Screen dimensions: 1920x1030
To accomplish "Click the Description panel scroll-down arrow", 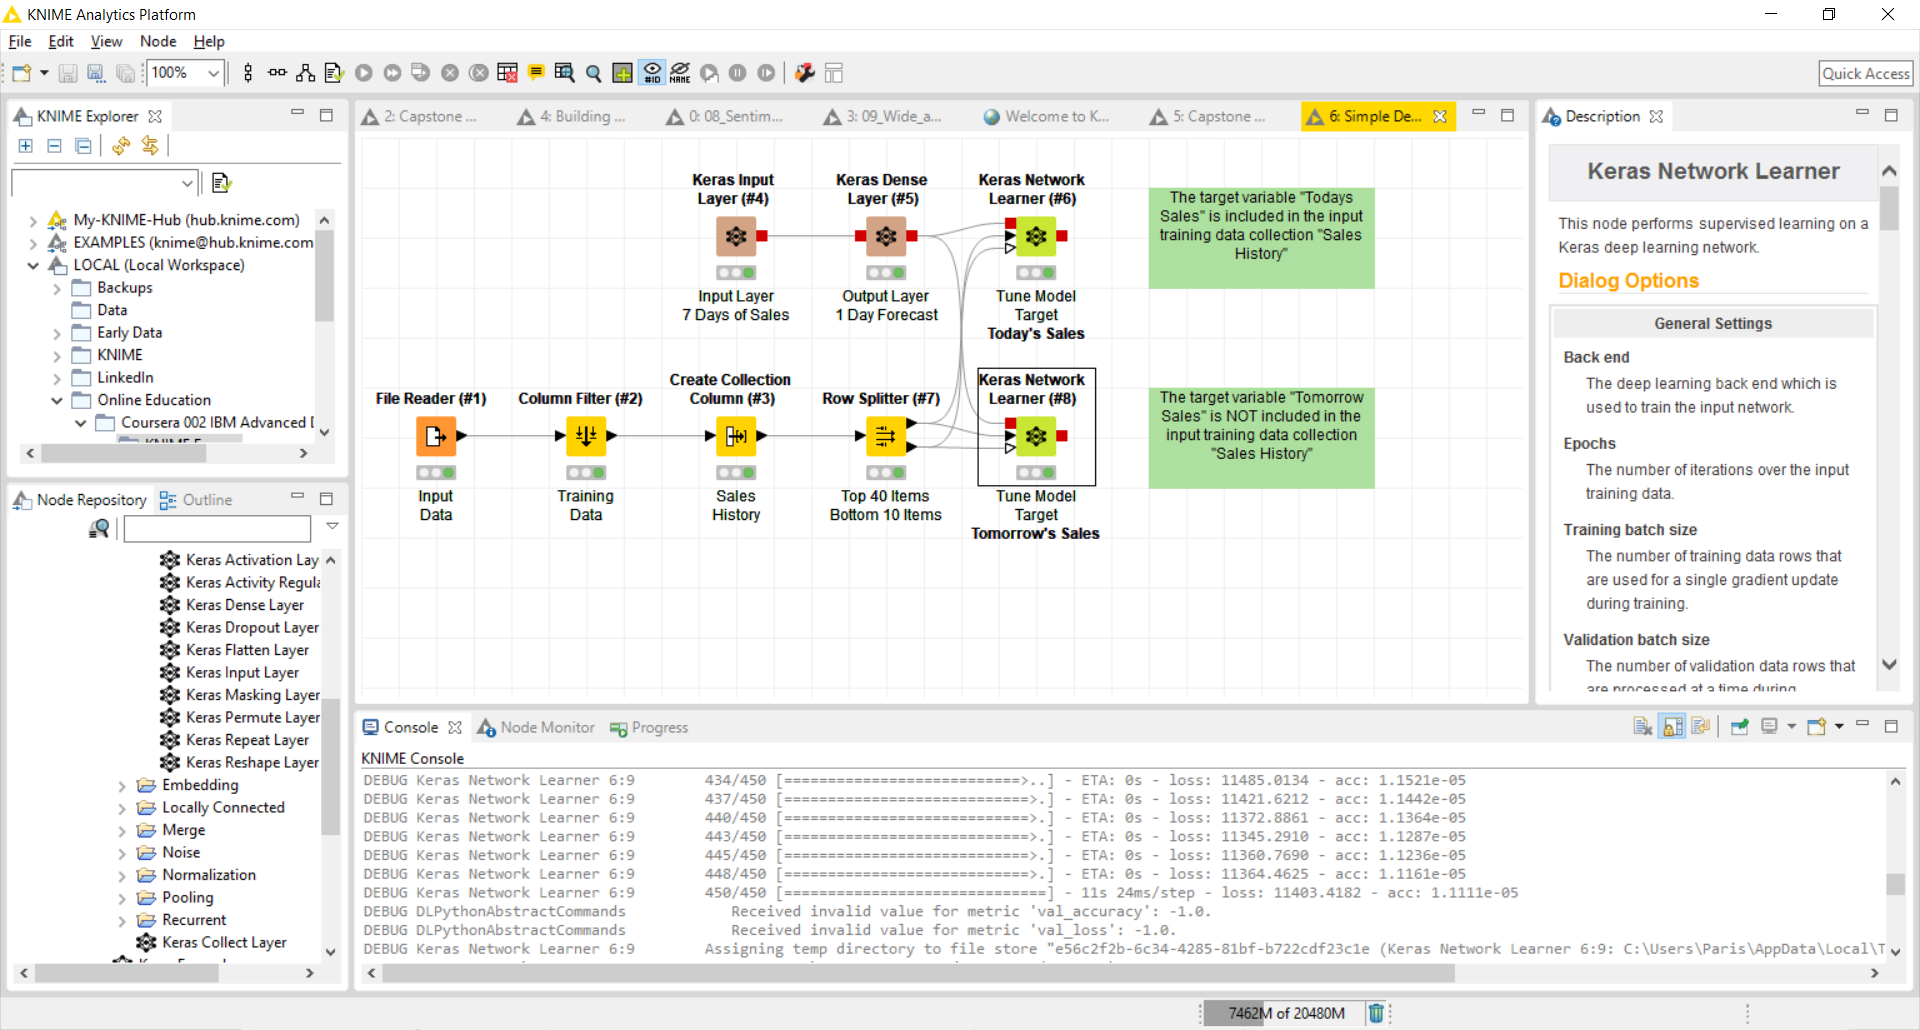I will 1889,664.
